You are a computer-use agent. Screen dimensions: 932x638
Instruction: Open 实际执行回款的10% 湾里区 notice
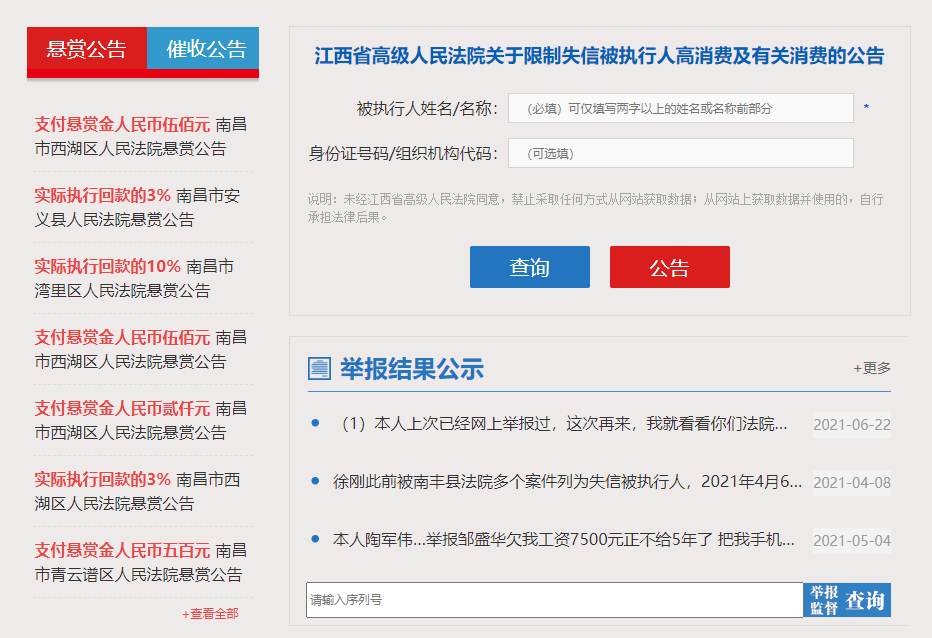(134, 278)
